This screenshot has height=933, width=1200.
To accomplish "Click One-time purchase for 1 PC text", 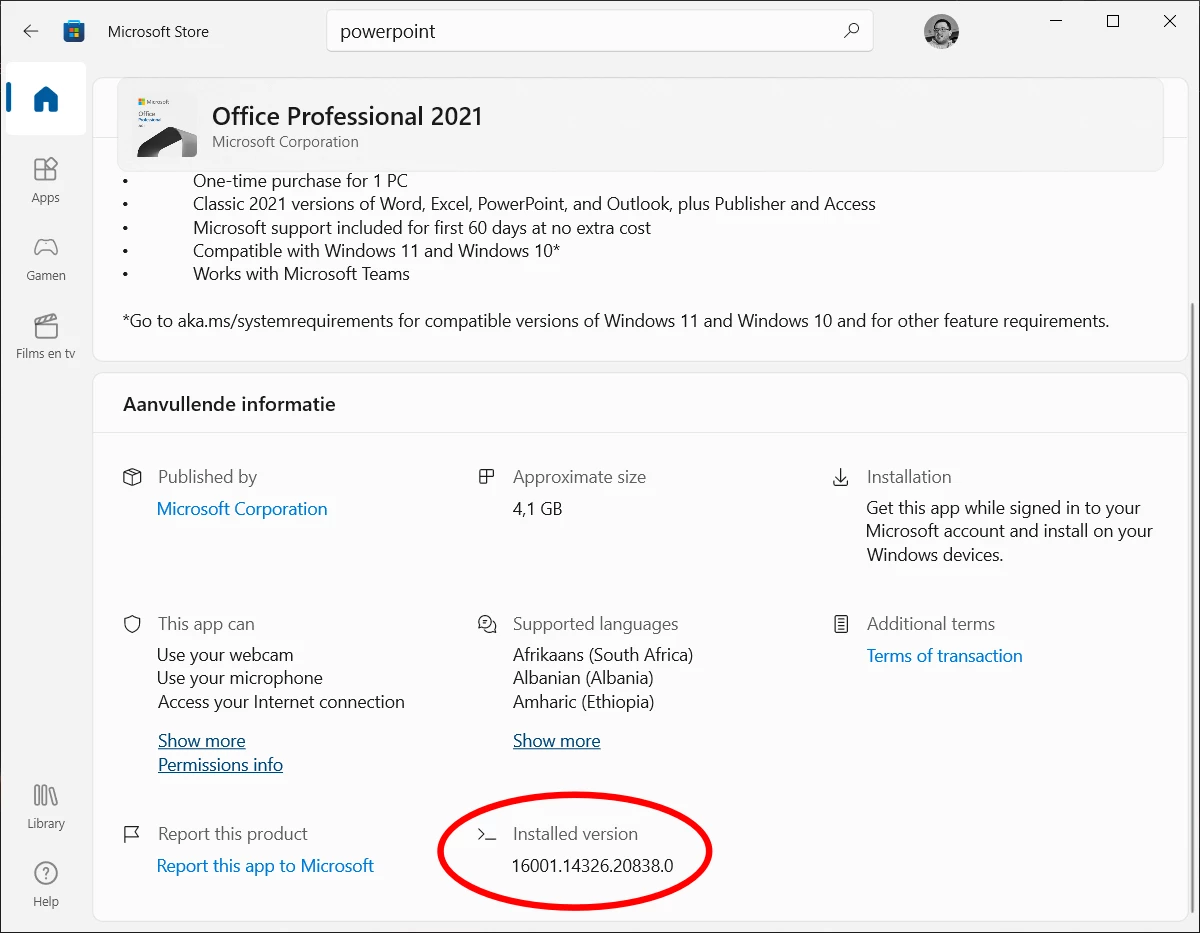I will [300, 181].
